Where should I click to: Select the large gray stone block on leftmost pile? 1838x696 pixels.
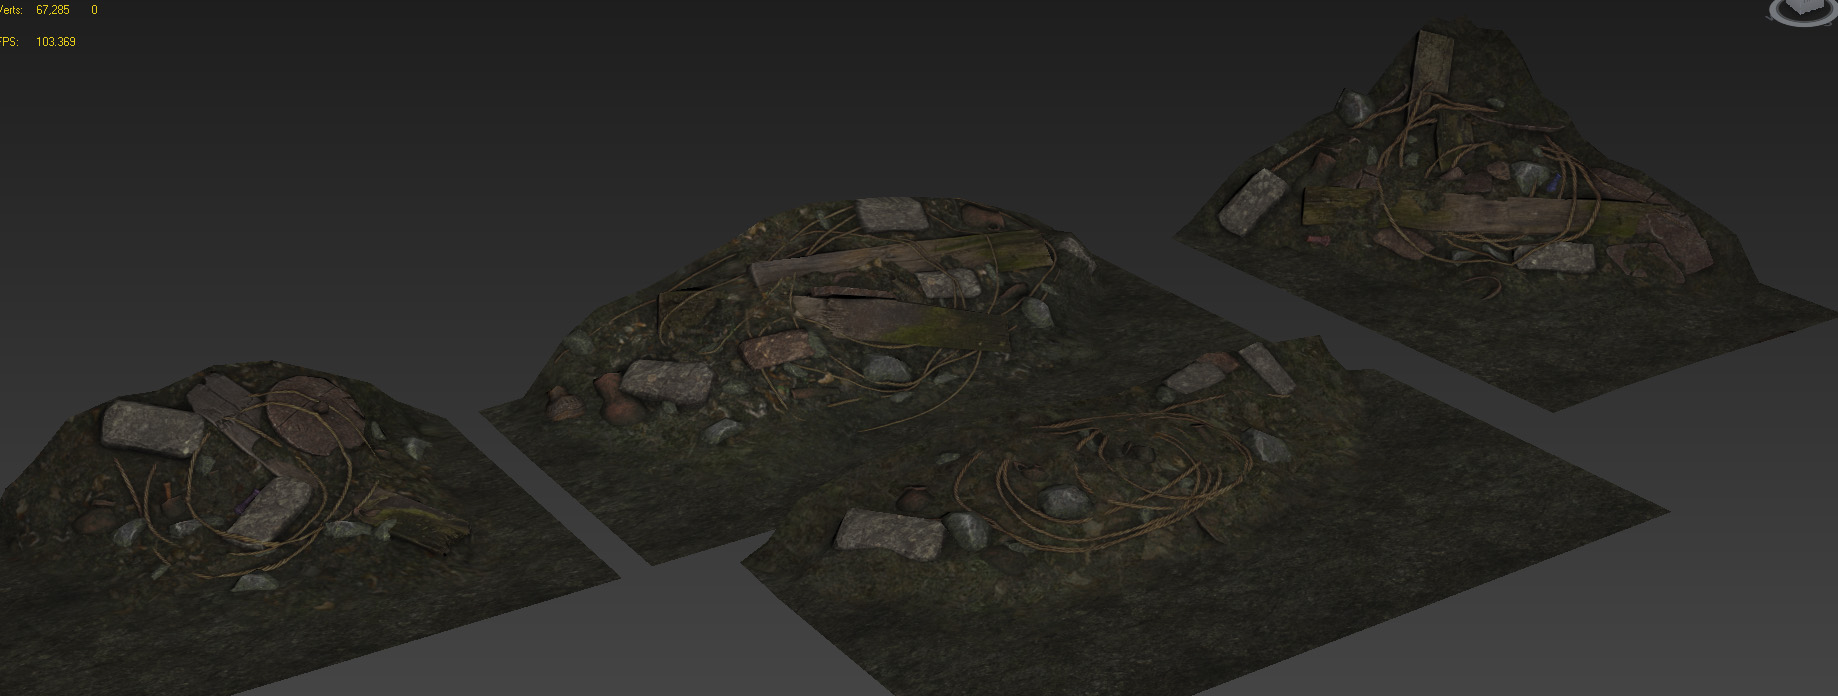click(x=153, y=428)
